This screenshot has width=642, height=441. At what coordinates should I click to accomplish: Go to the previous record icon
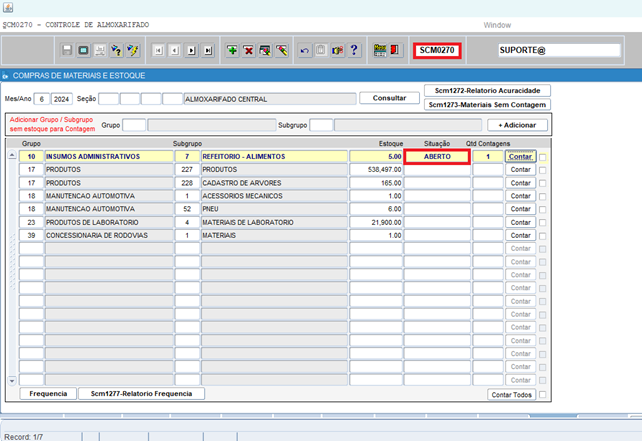pos(175,50)
